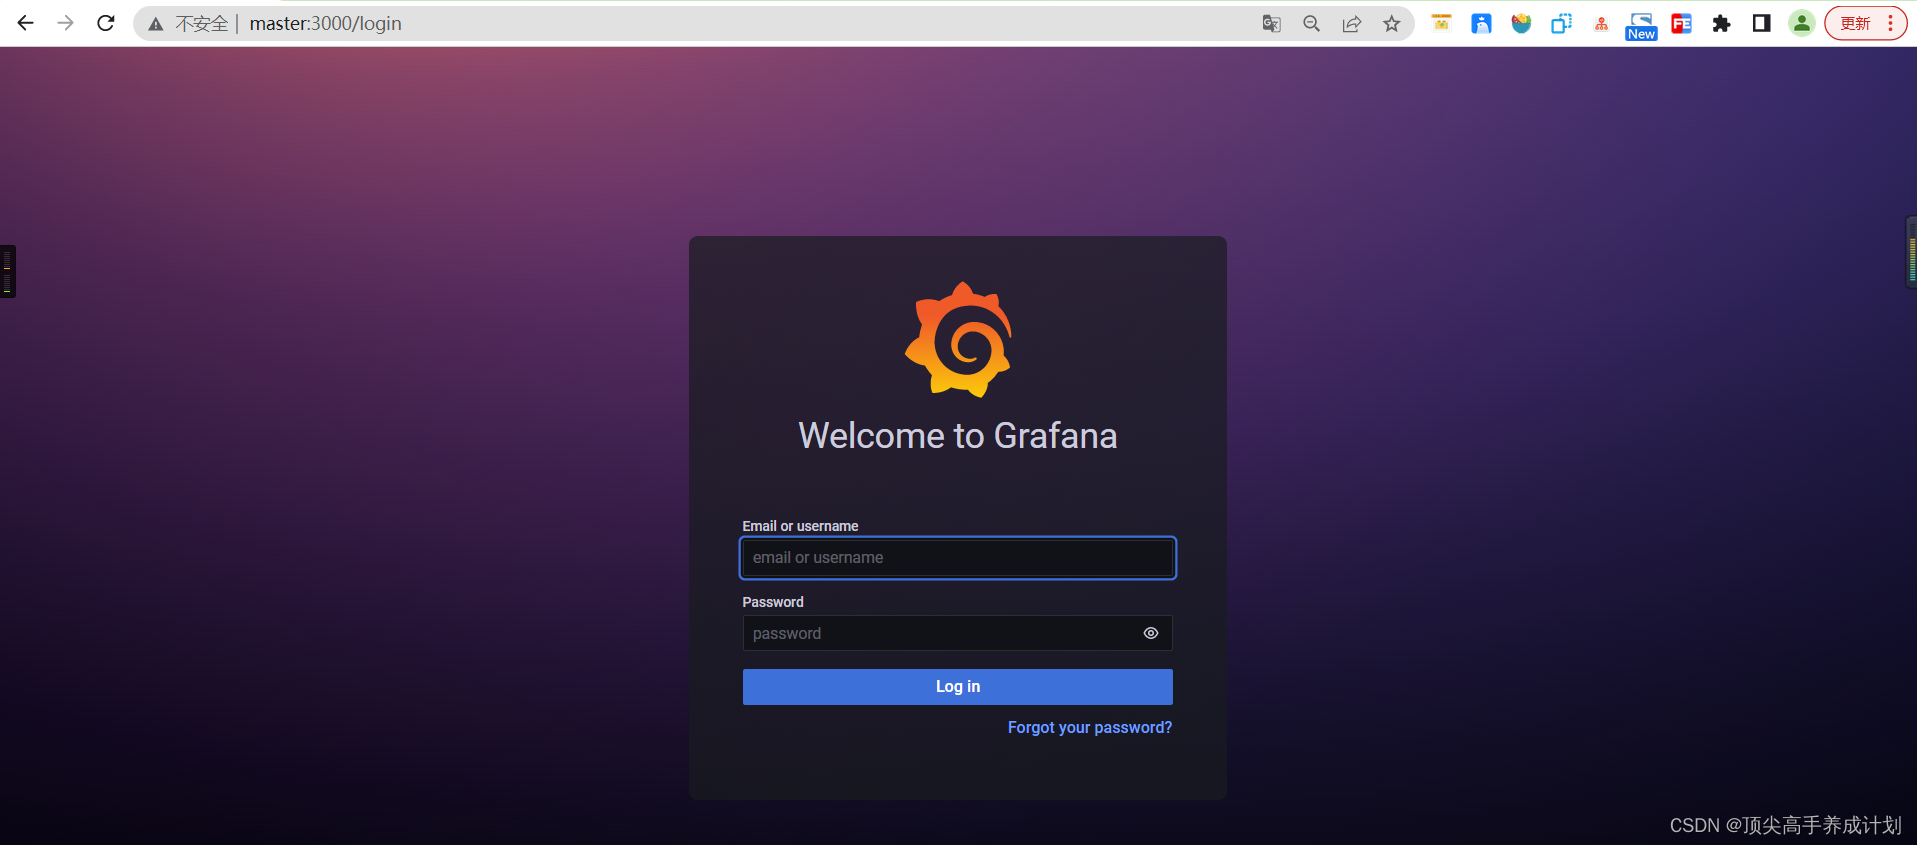Toggle the browser side panel

tap(1761, 23)
